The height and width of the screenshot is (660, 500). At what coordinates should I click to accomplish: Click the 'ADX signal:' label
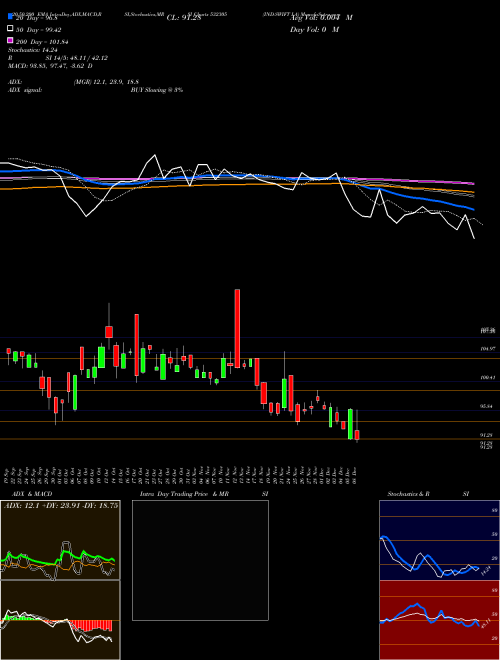[25, 90]
